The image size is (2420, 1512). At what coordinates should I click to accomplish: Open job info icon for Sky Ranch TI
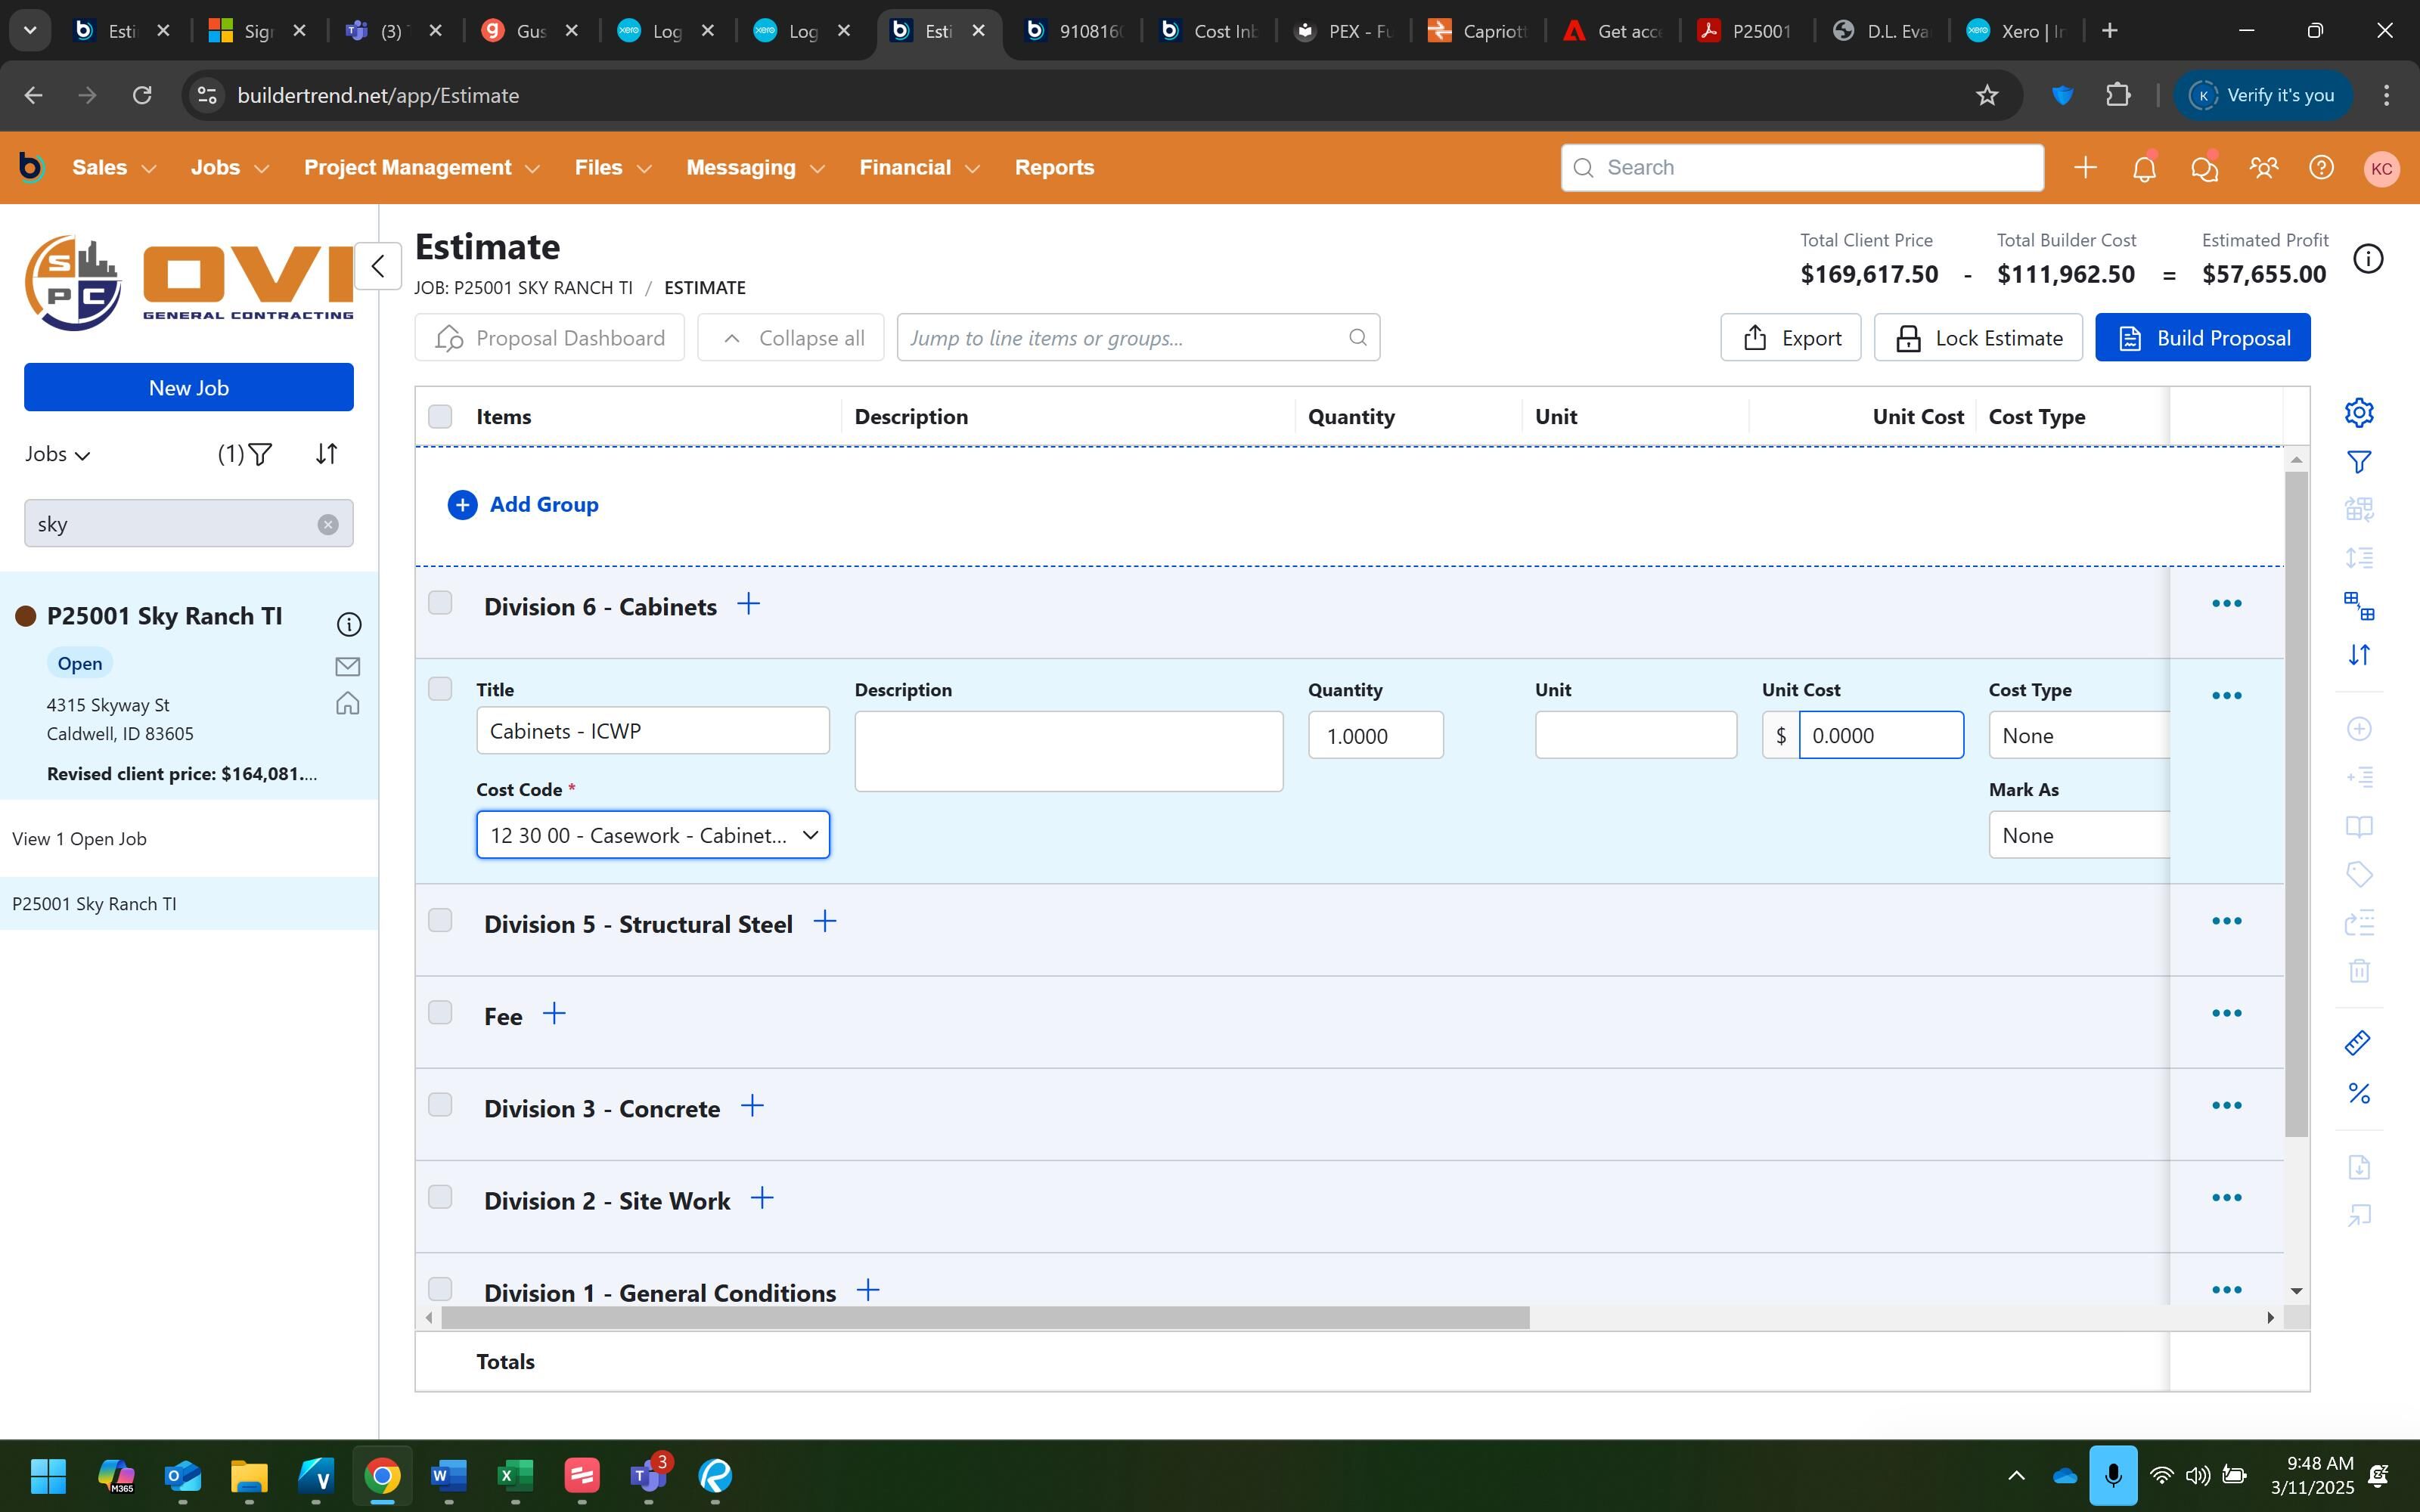pos(348,625)
